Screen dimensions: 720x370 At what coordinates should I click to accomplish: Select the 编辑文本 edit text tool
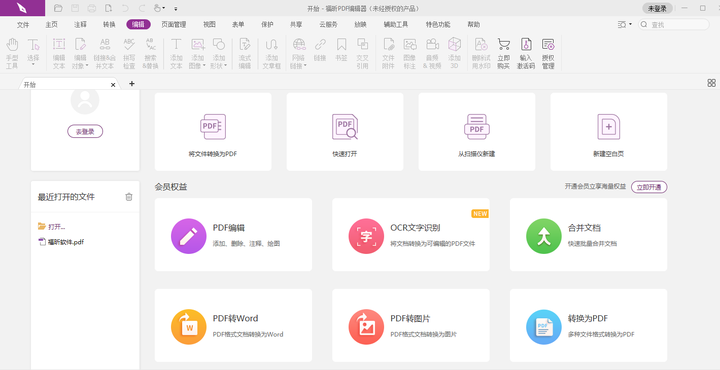coord(59,53)
